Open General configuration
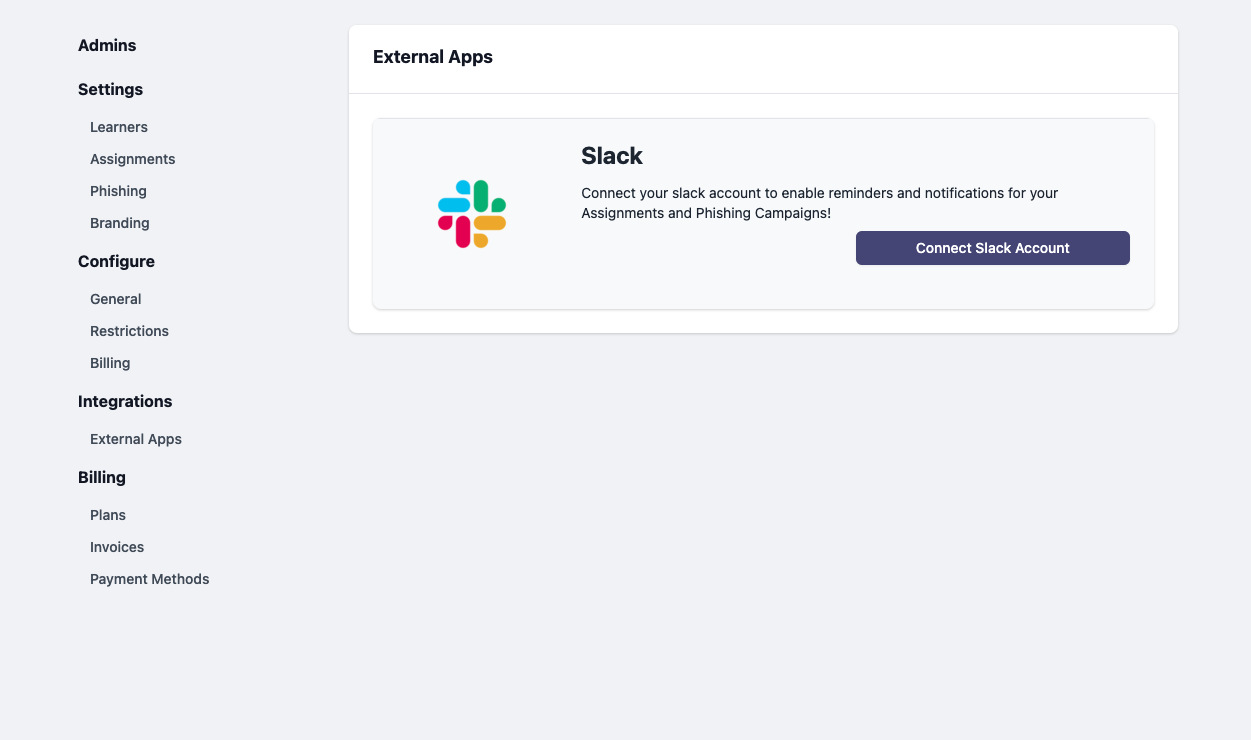 tap(116, 299)
